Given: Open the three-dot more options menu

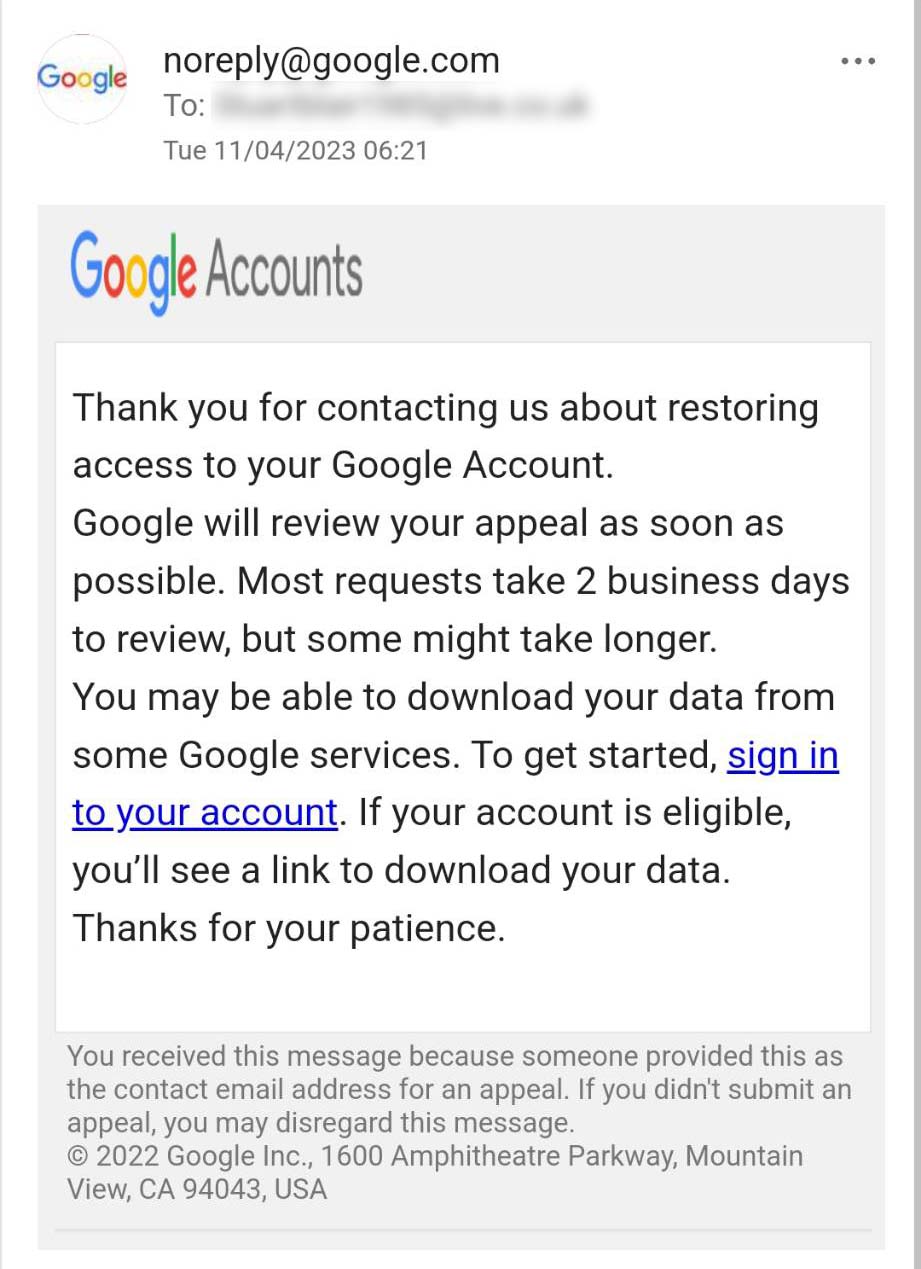Looking at the screenshot, I should coord(858,61).
